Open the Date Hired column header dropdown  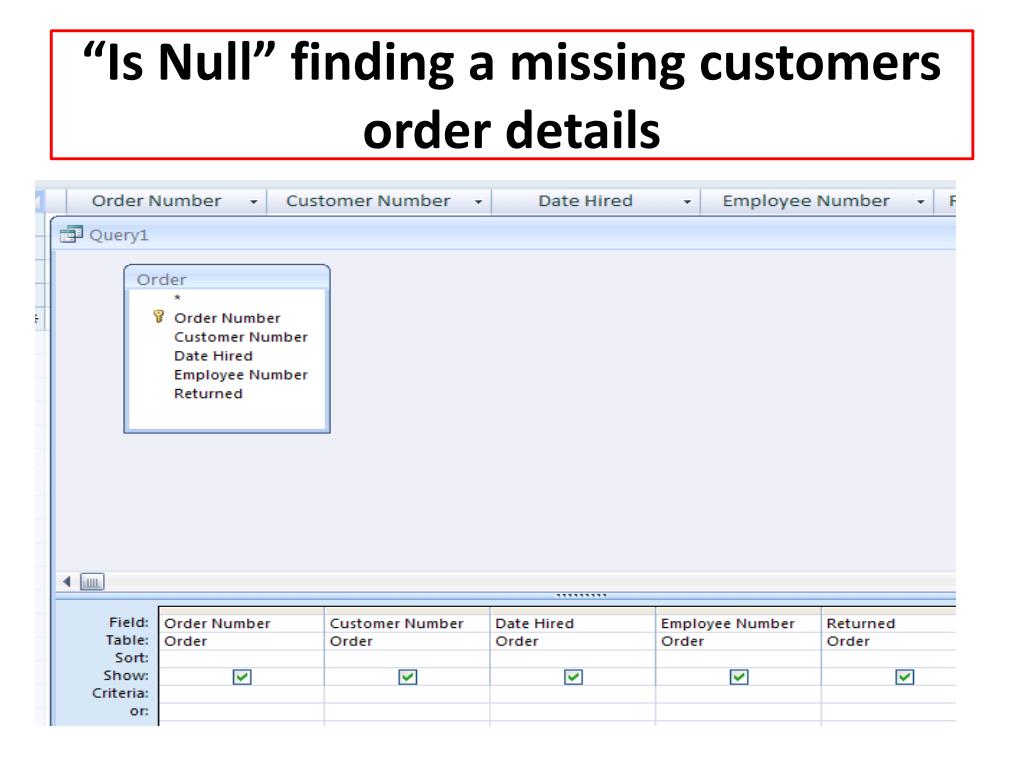[x=687, y=201]
